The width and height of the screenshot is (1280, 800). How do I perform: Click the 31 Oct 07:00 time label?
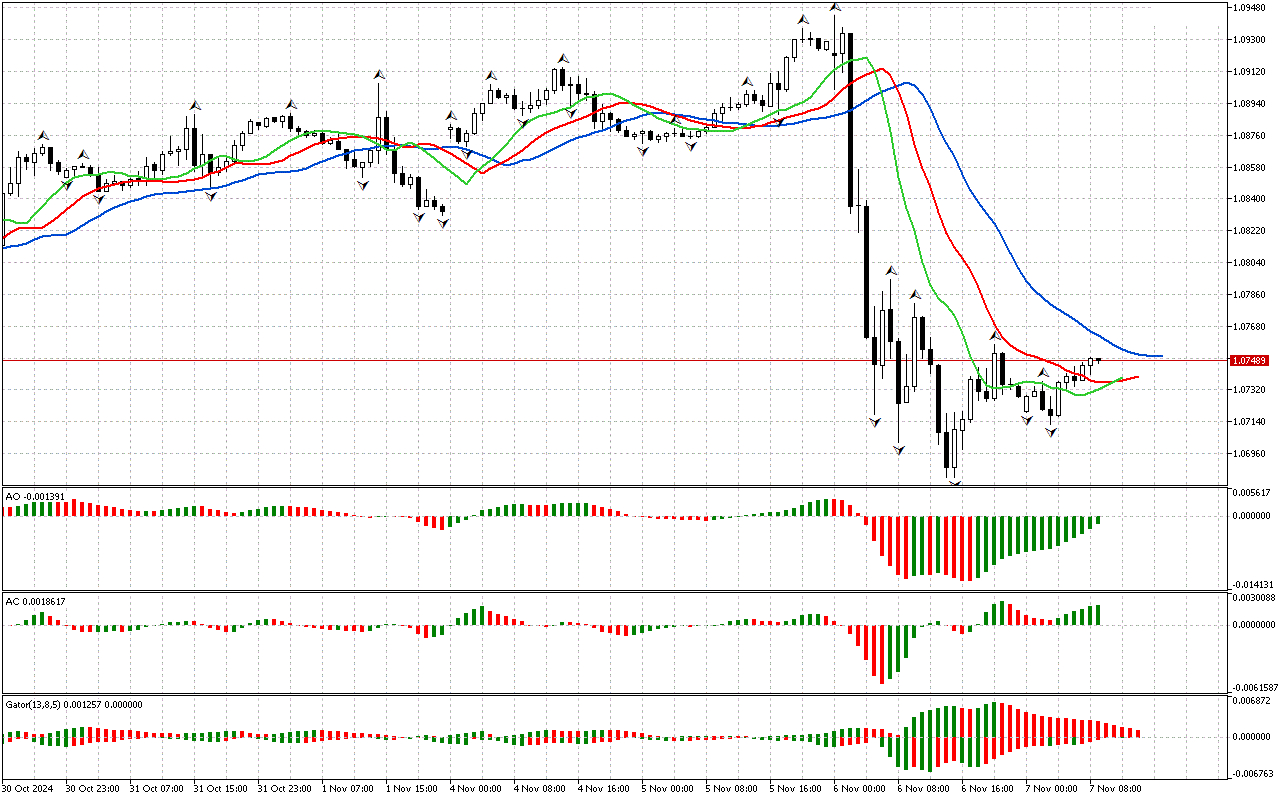(155, 789)
